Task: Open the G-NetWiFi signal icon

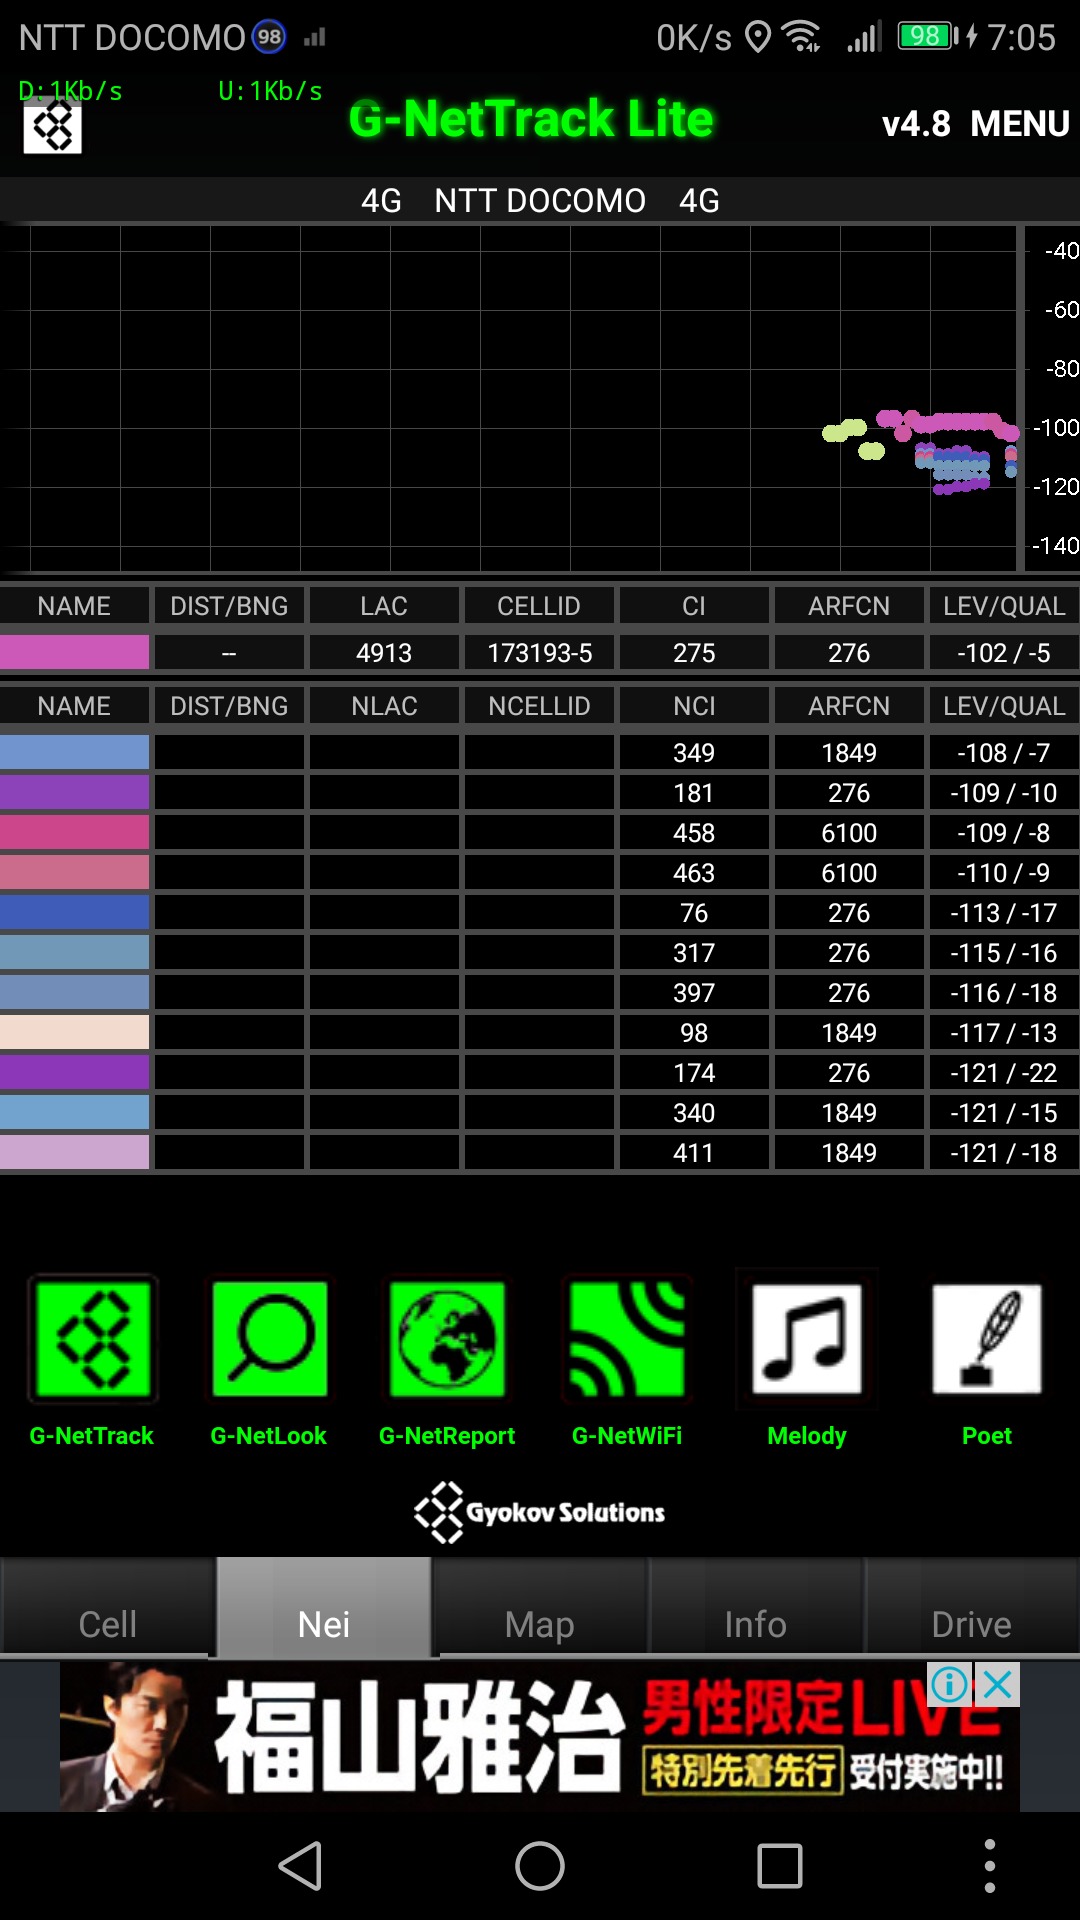Action: tap(627, 1340)
